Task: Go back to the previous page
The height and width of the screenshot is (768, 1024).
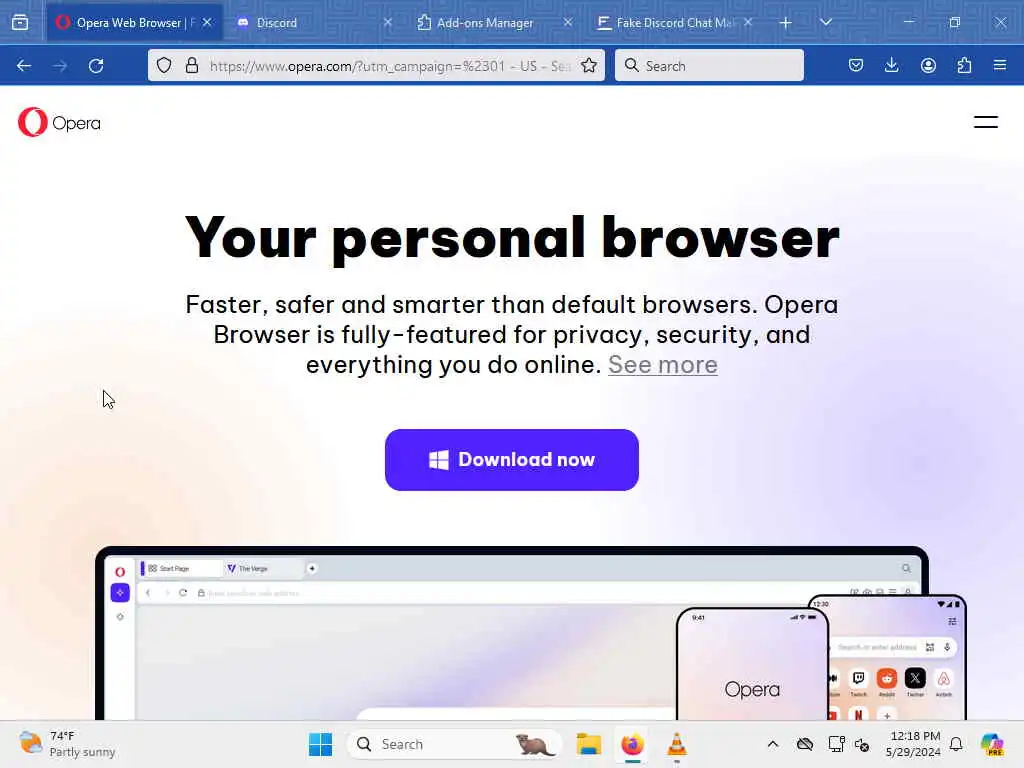Action: pos(24,65)
